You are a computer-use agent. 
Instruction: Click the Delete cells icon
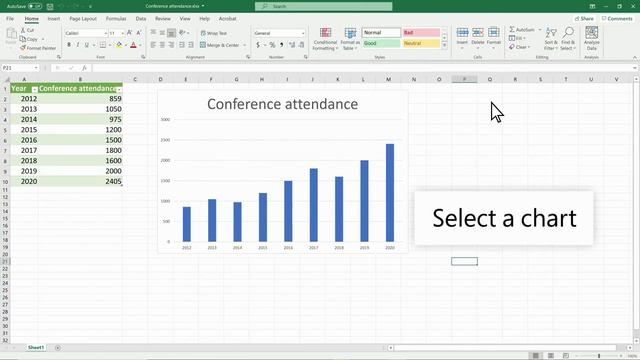[478, 33]
